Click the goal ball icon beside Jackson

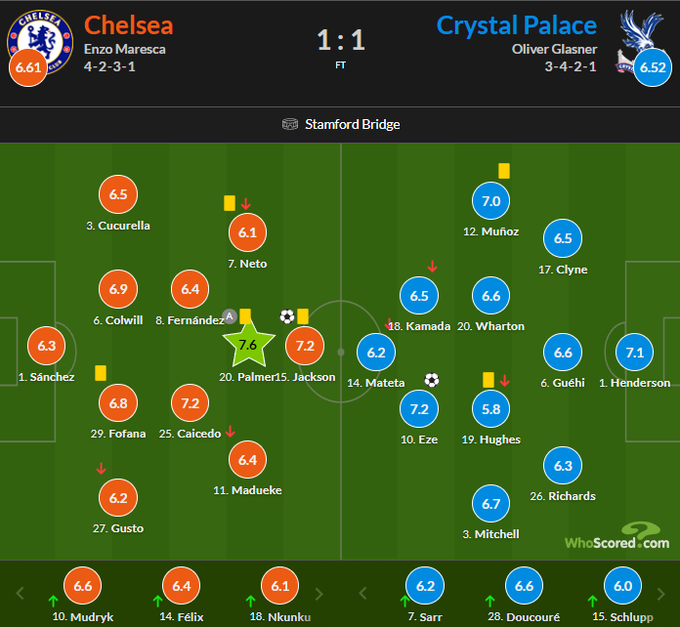tap(287, 317)
